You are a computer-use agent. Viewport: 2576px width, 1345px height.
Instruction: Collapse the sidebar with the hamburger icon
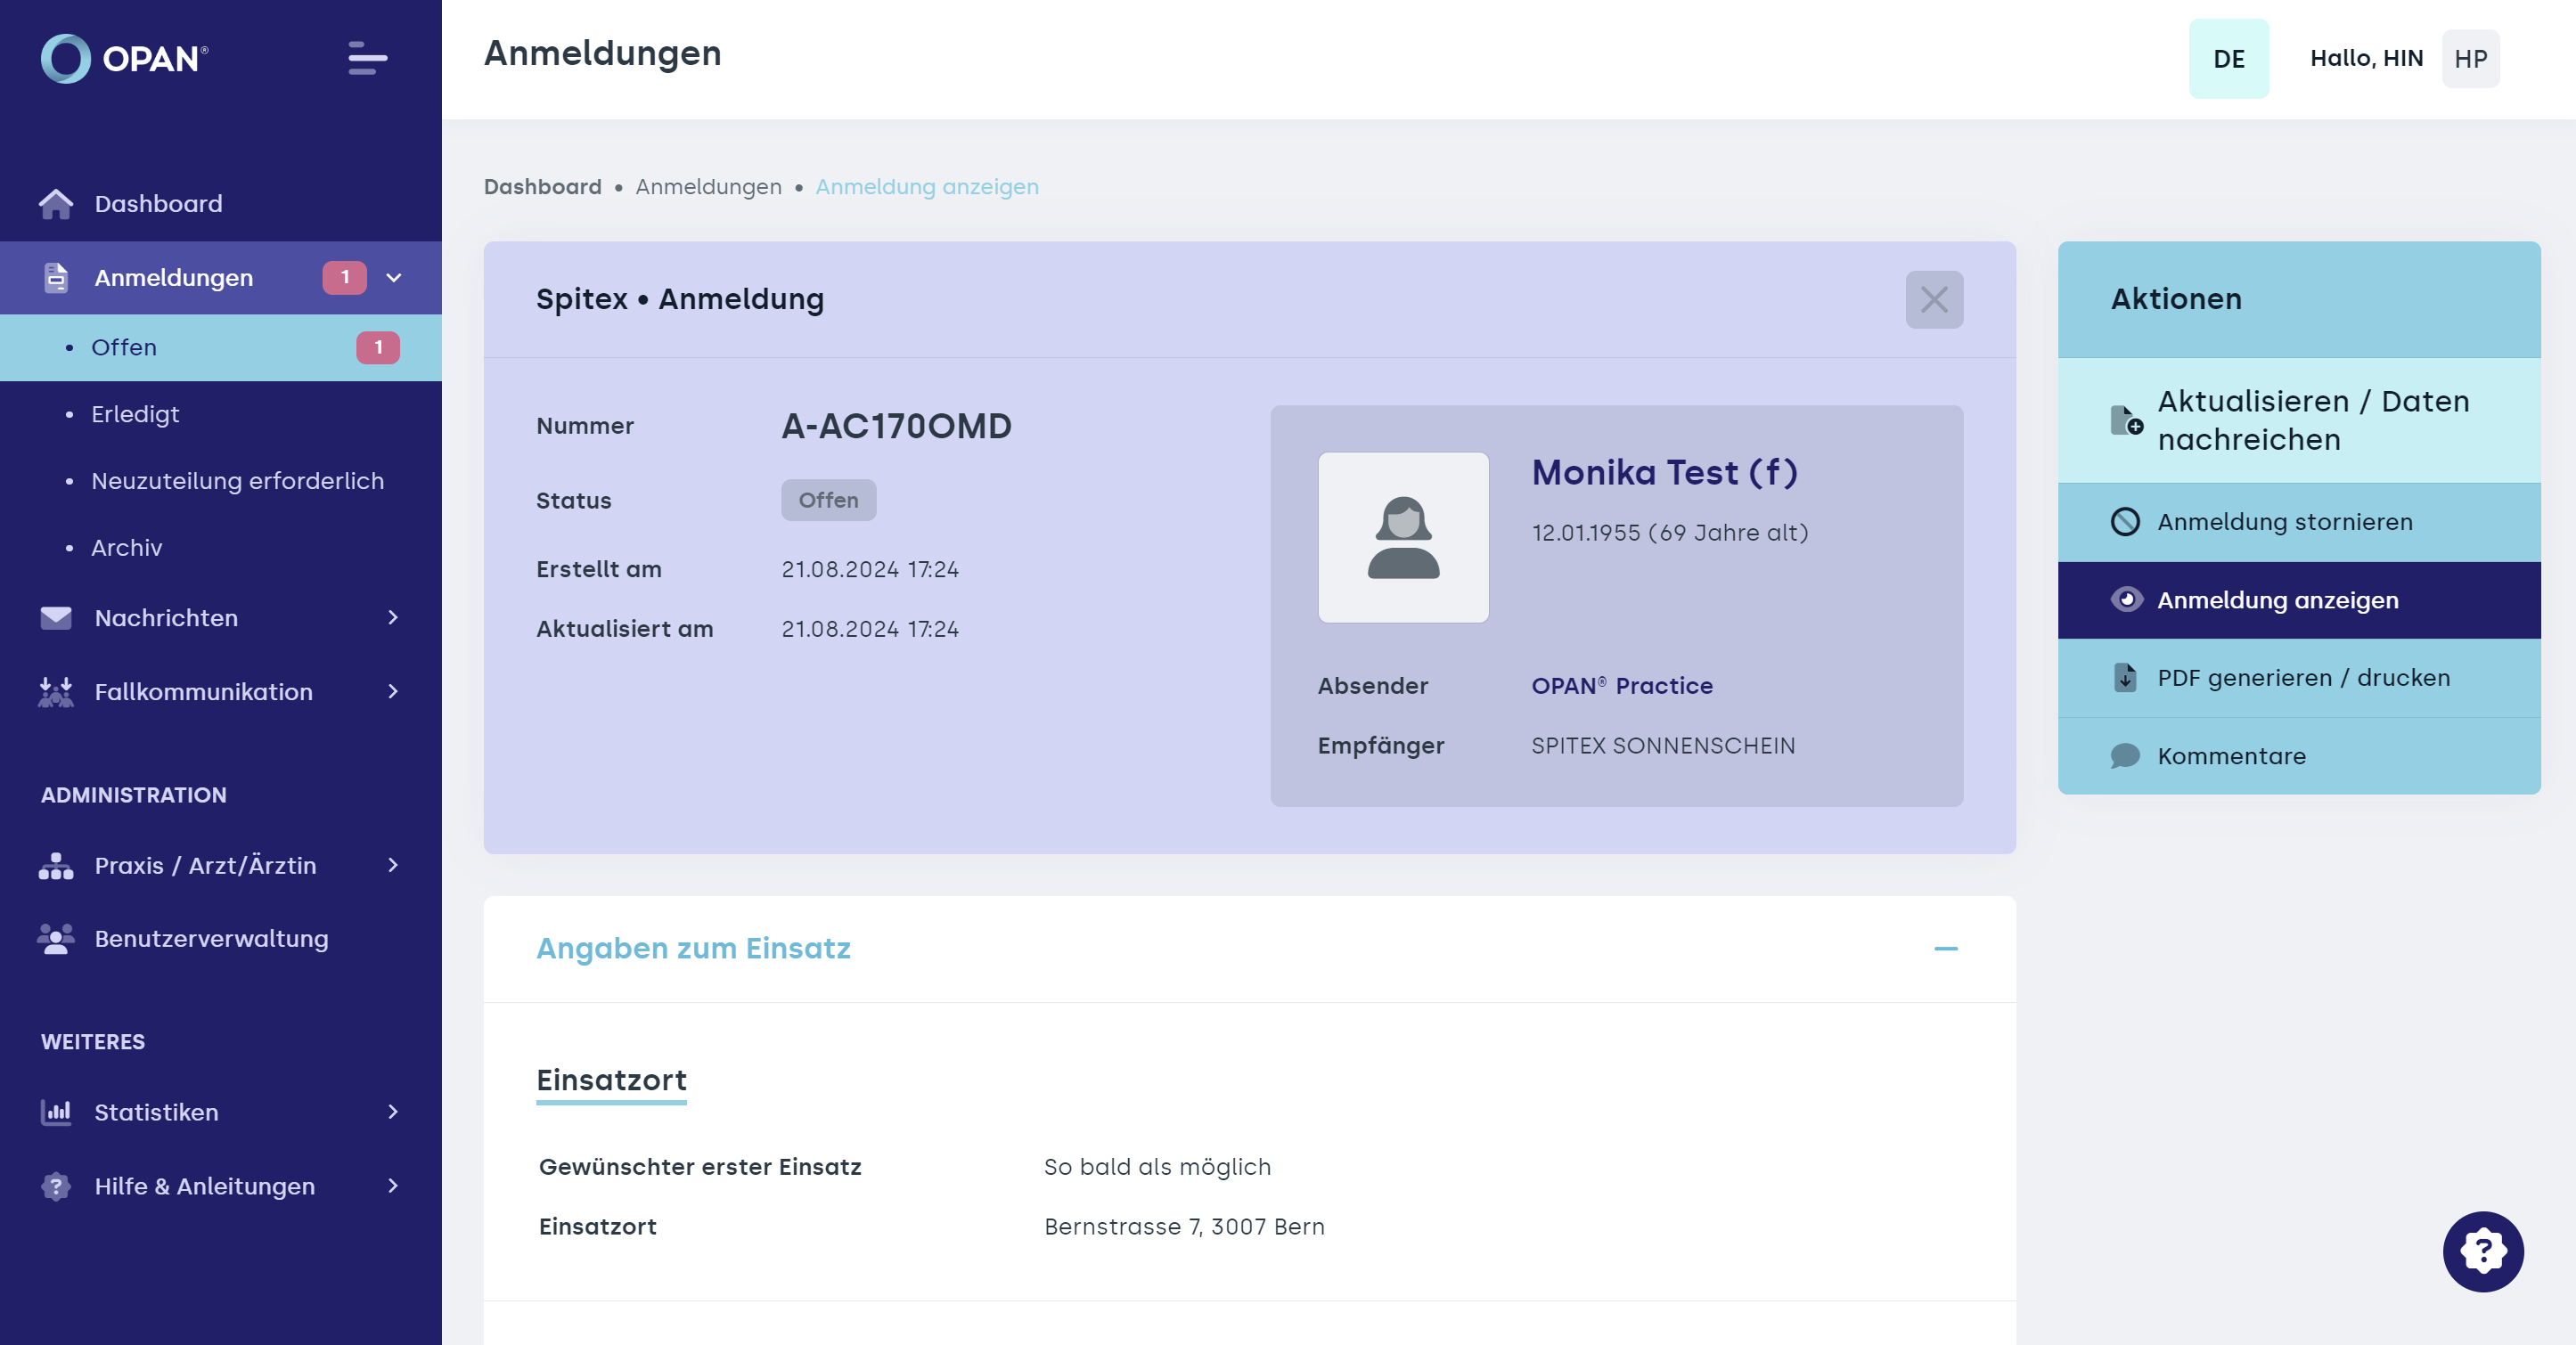coord(367,58)
